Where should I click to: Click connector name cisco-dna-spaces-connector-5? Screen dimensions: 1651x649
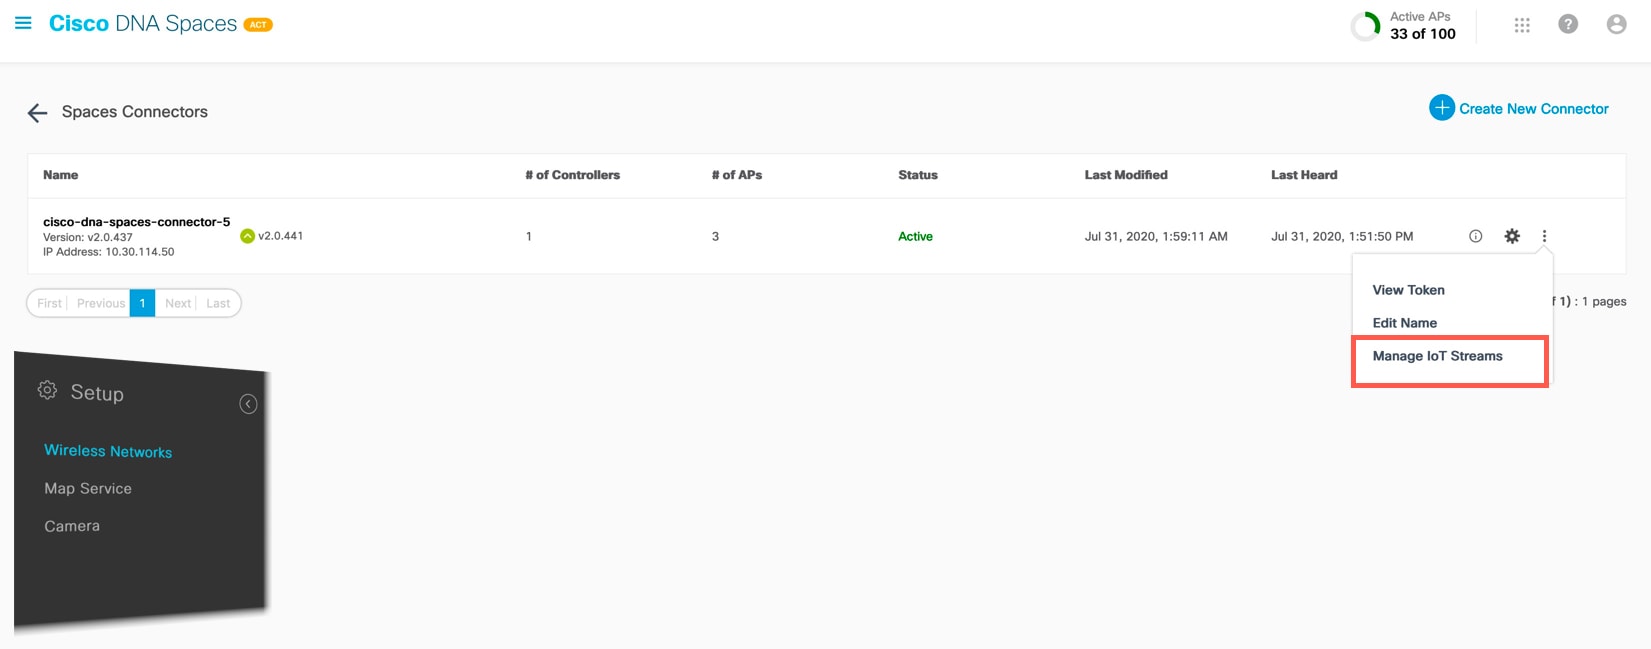coord(137,222)
